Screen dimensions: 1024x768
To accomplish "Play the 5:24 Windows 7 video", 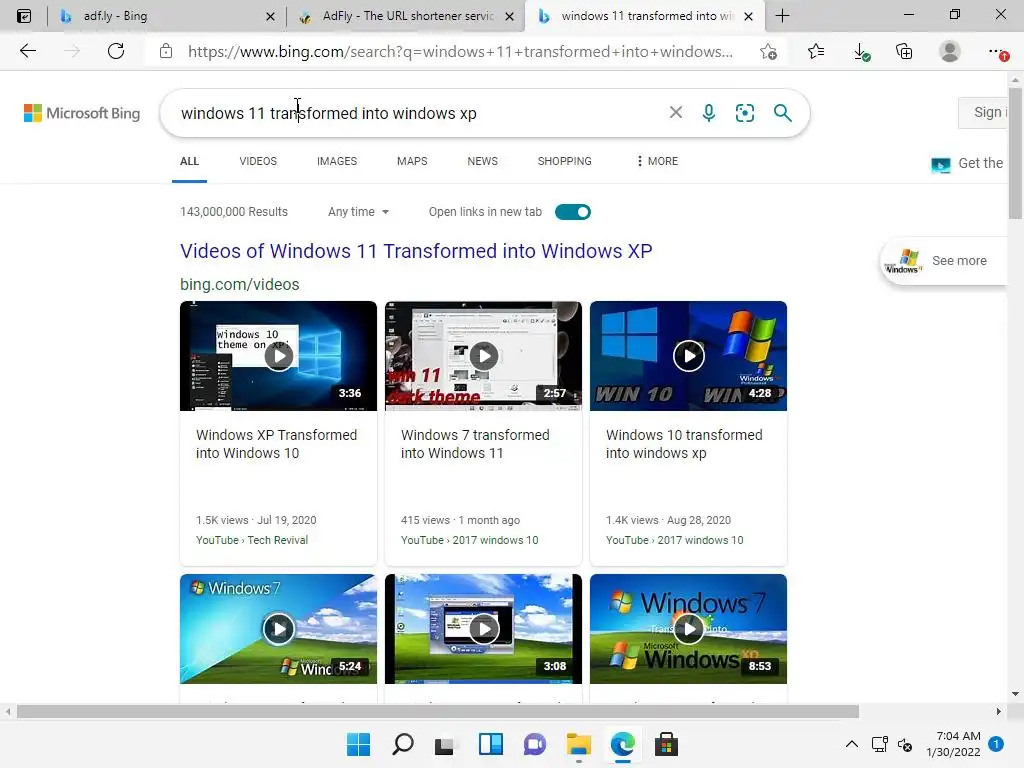I will point(278,629).
